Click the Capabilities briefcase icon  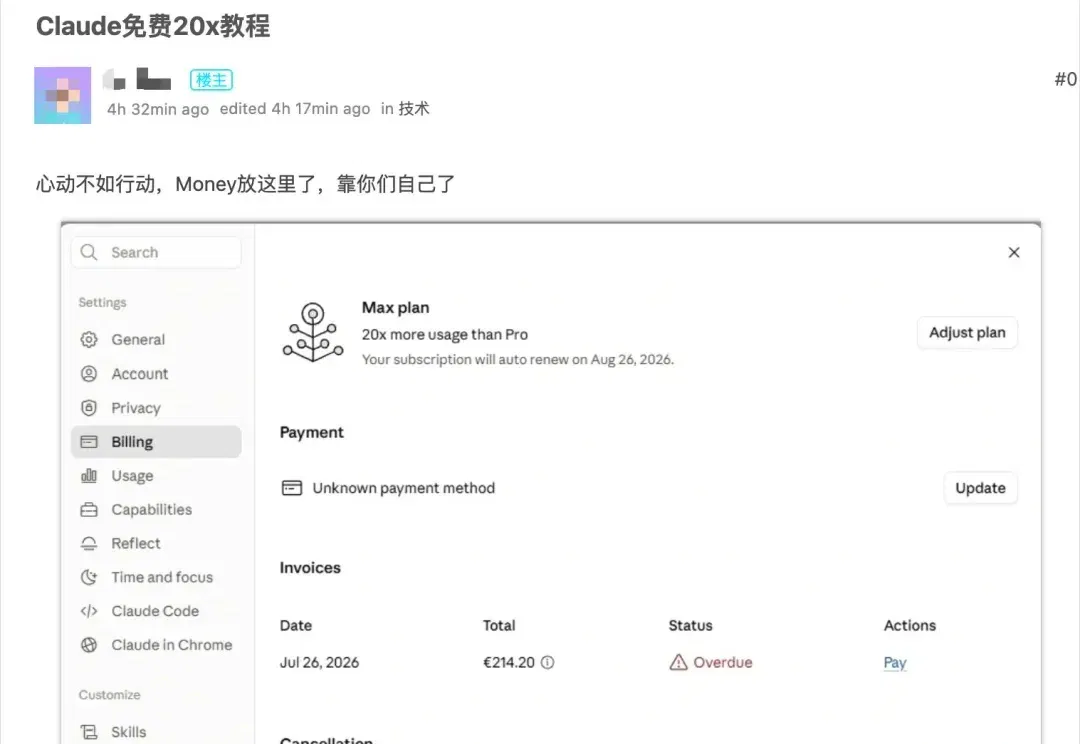point(89,510)
